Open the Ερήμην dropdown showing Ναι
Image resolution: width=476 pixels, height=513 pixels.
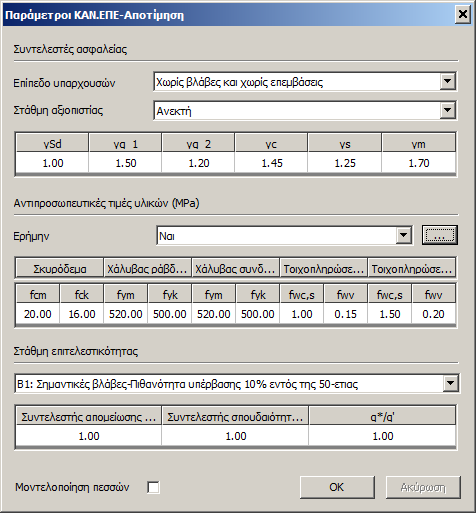point(284,236)
